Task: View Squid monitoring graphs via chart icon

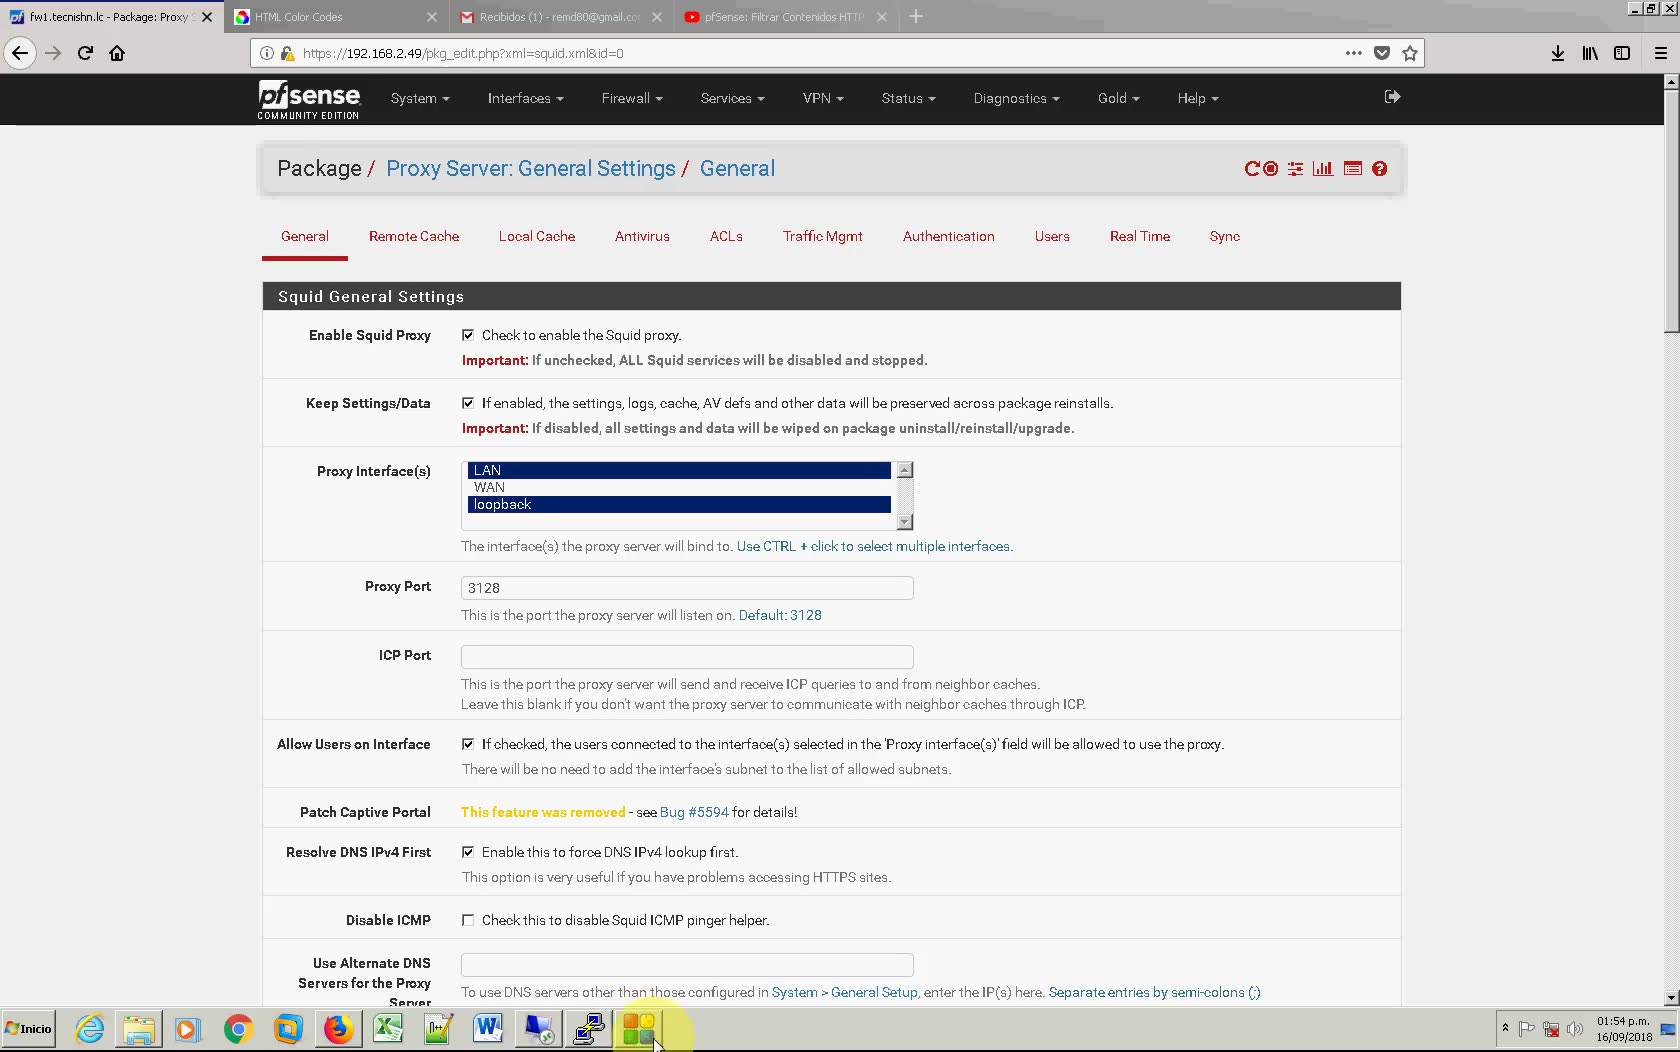Action: [x=1323, y=169]
